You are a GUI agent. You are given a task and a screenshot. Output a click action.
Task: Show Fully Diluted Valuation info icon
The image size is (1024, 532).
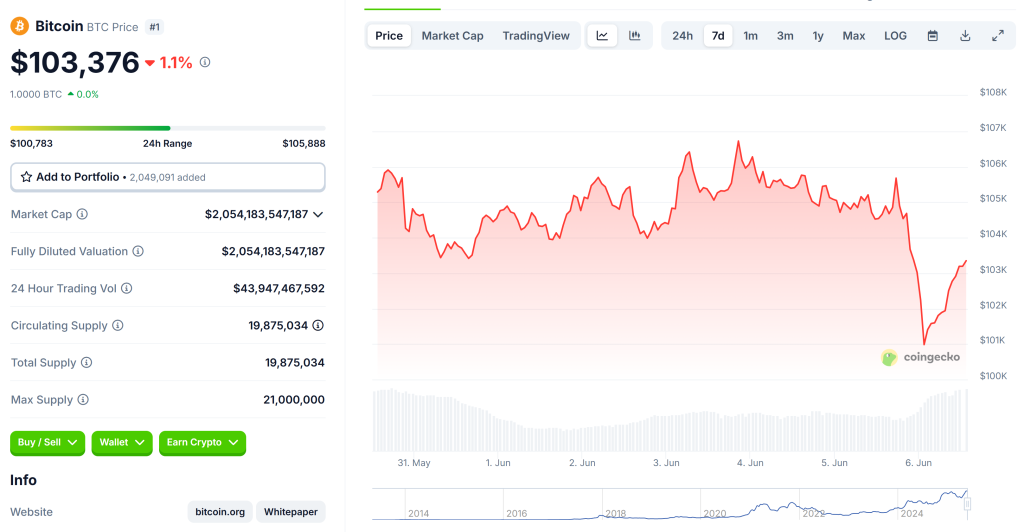coord(138,251)
